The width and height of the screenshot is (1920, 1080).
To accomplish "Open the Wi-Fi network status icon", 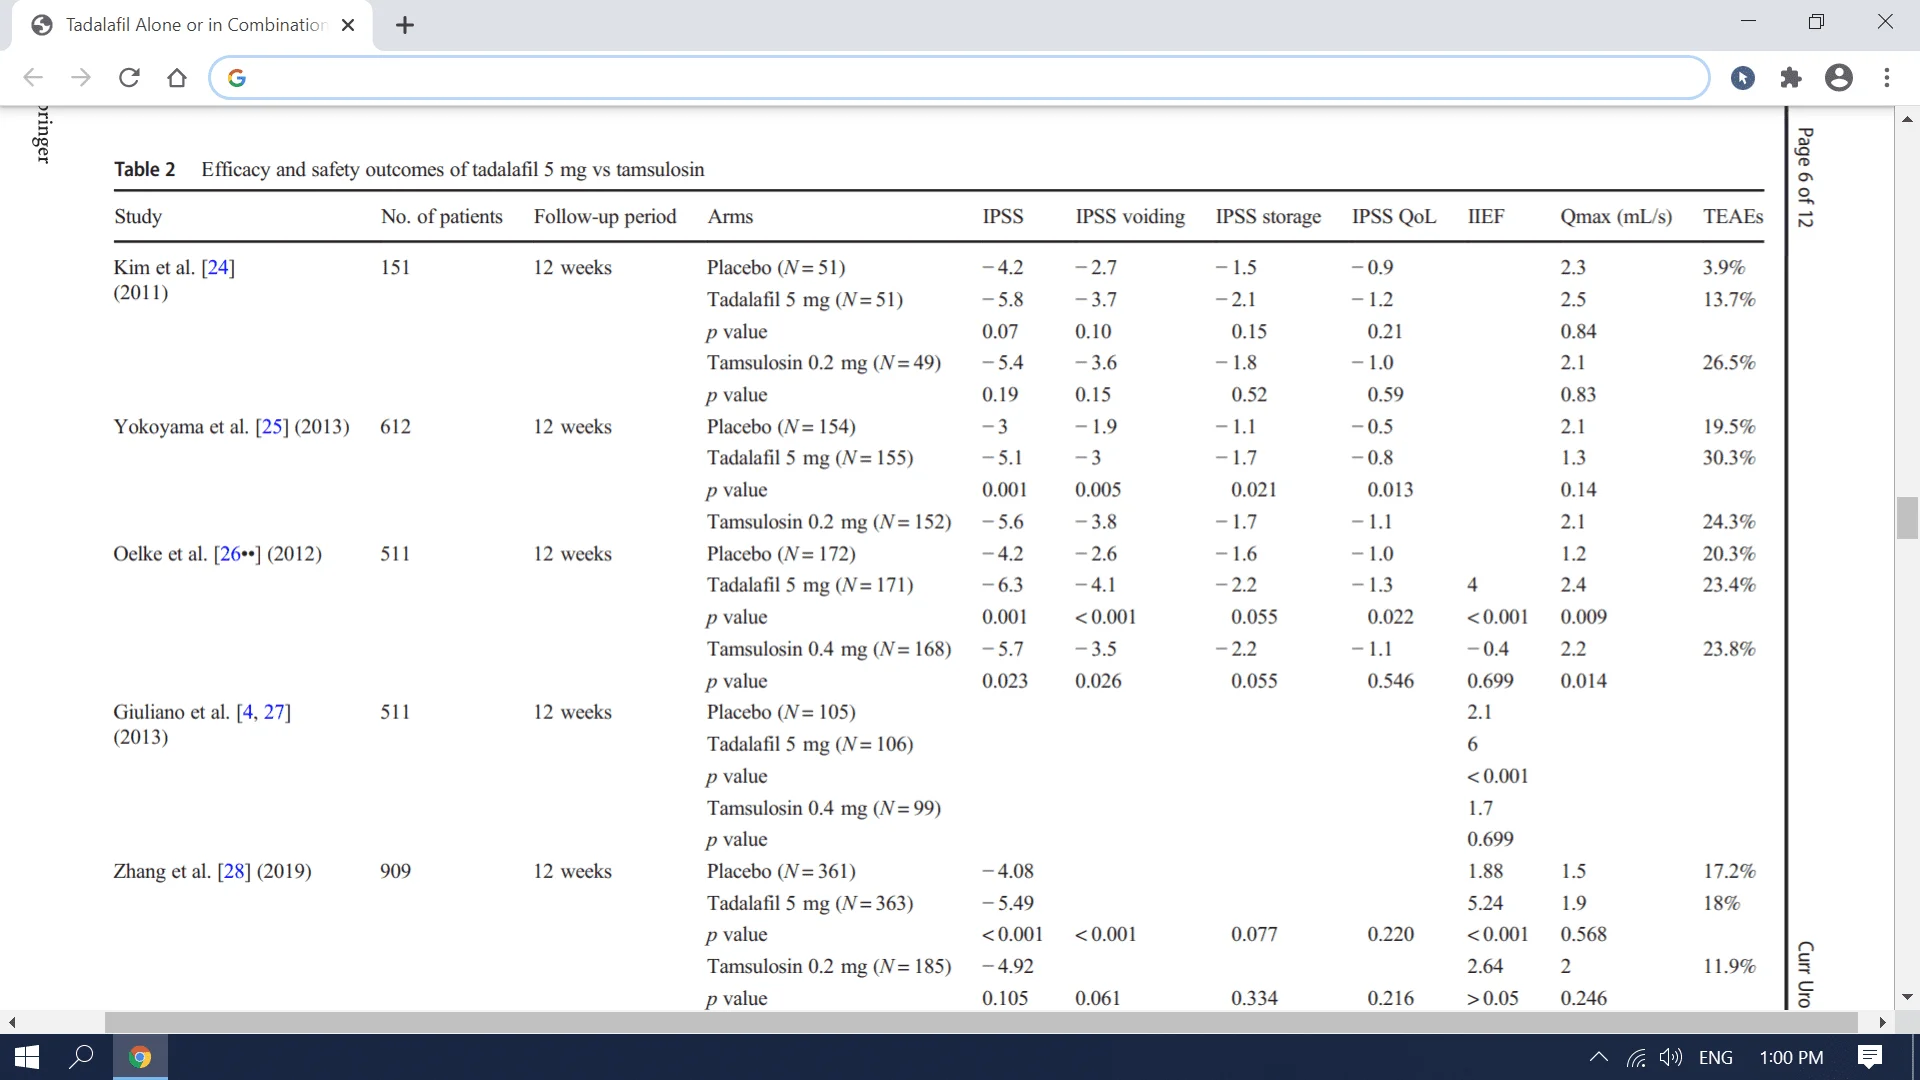I will click(x=1637, y=1057).
